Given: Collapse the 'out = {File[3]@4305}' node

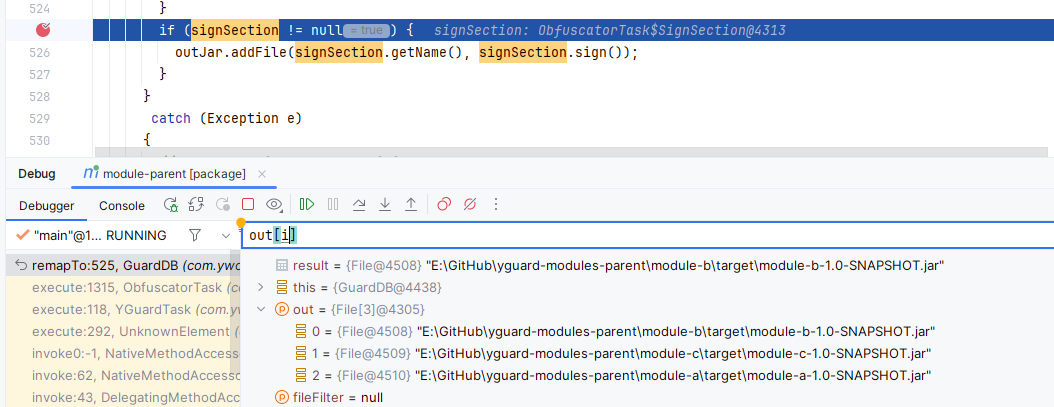Looking at the screenshot, I should pos(261,309).
